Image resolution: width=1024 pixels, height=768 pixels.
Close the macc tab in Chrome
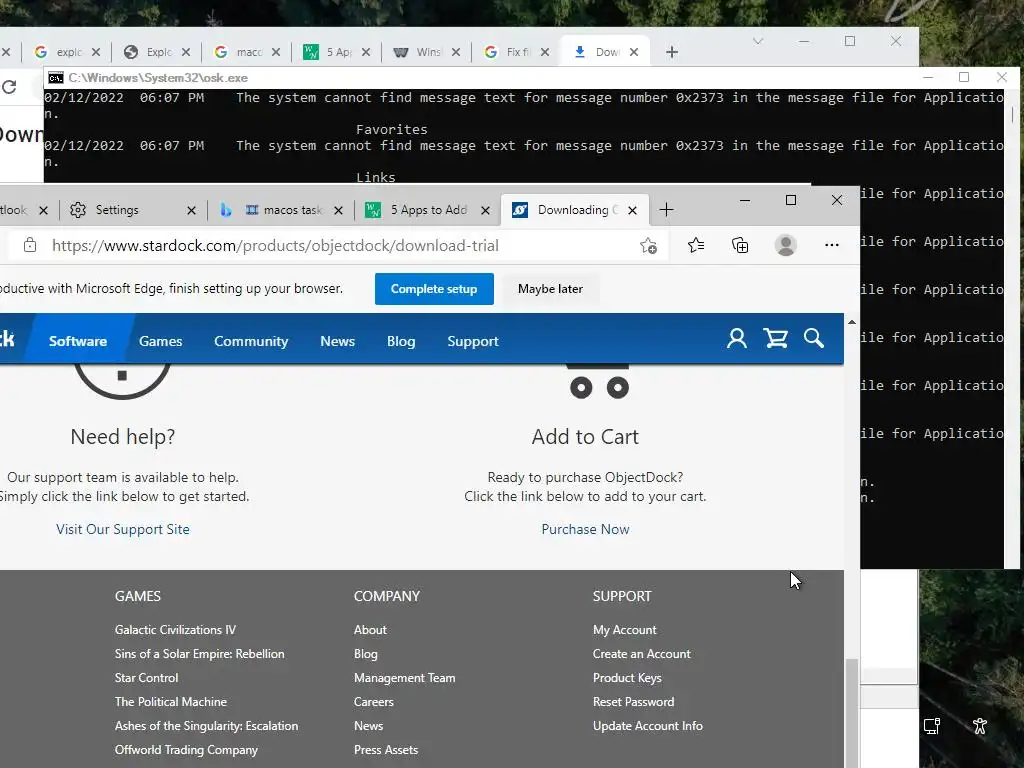click(276, 52)
